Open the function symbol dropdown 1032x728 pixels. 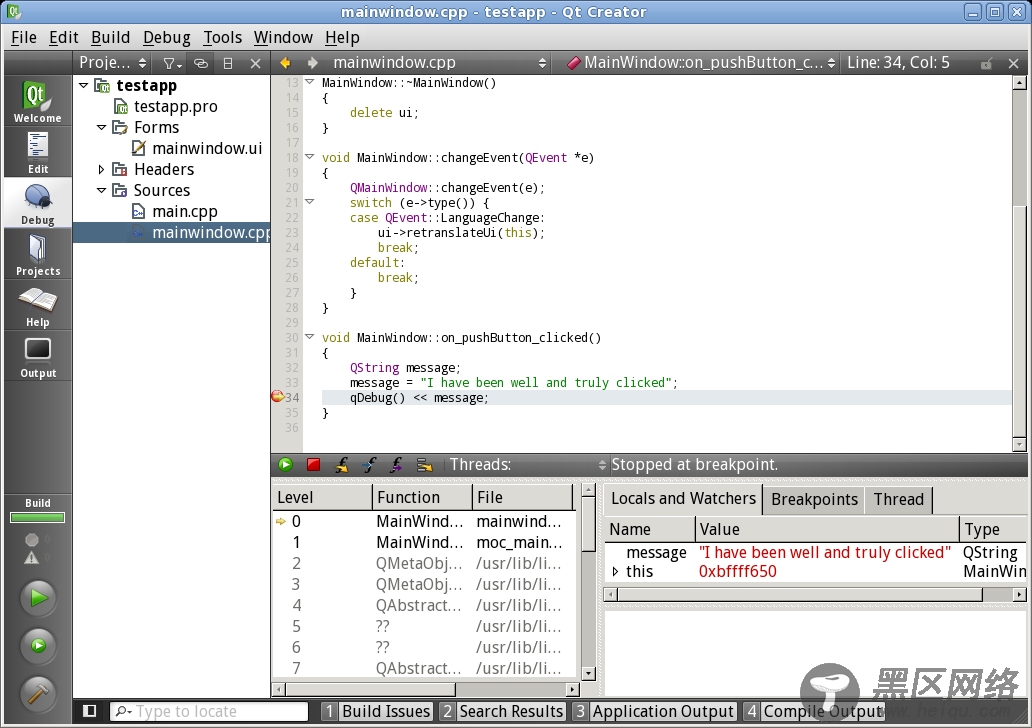click(x=702, y=63)
